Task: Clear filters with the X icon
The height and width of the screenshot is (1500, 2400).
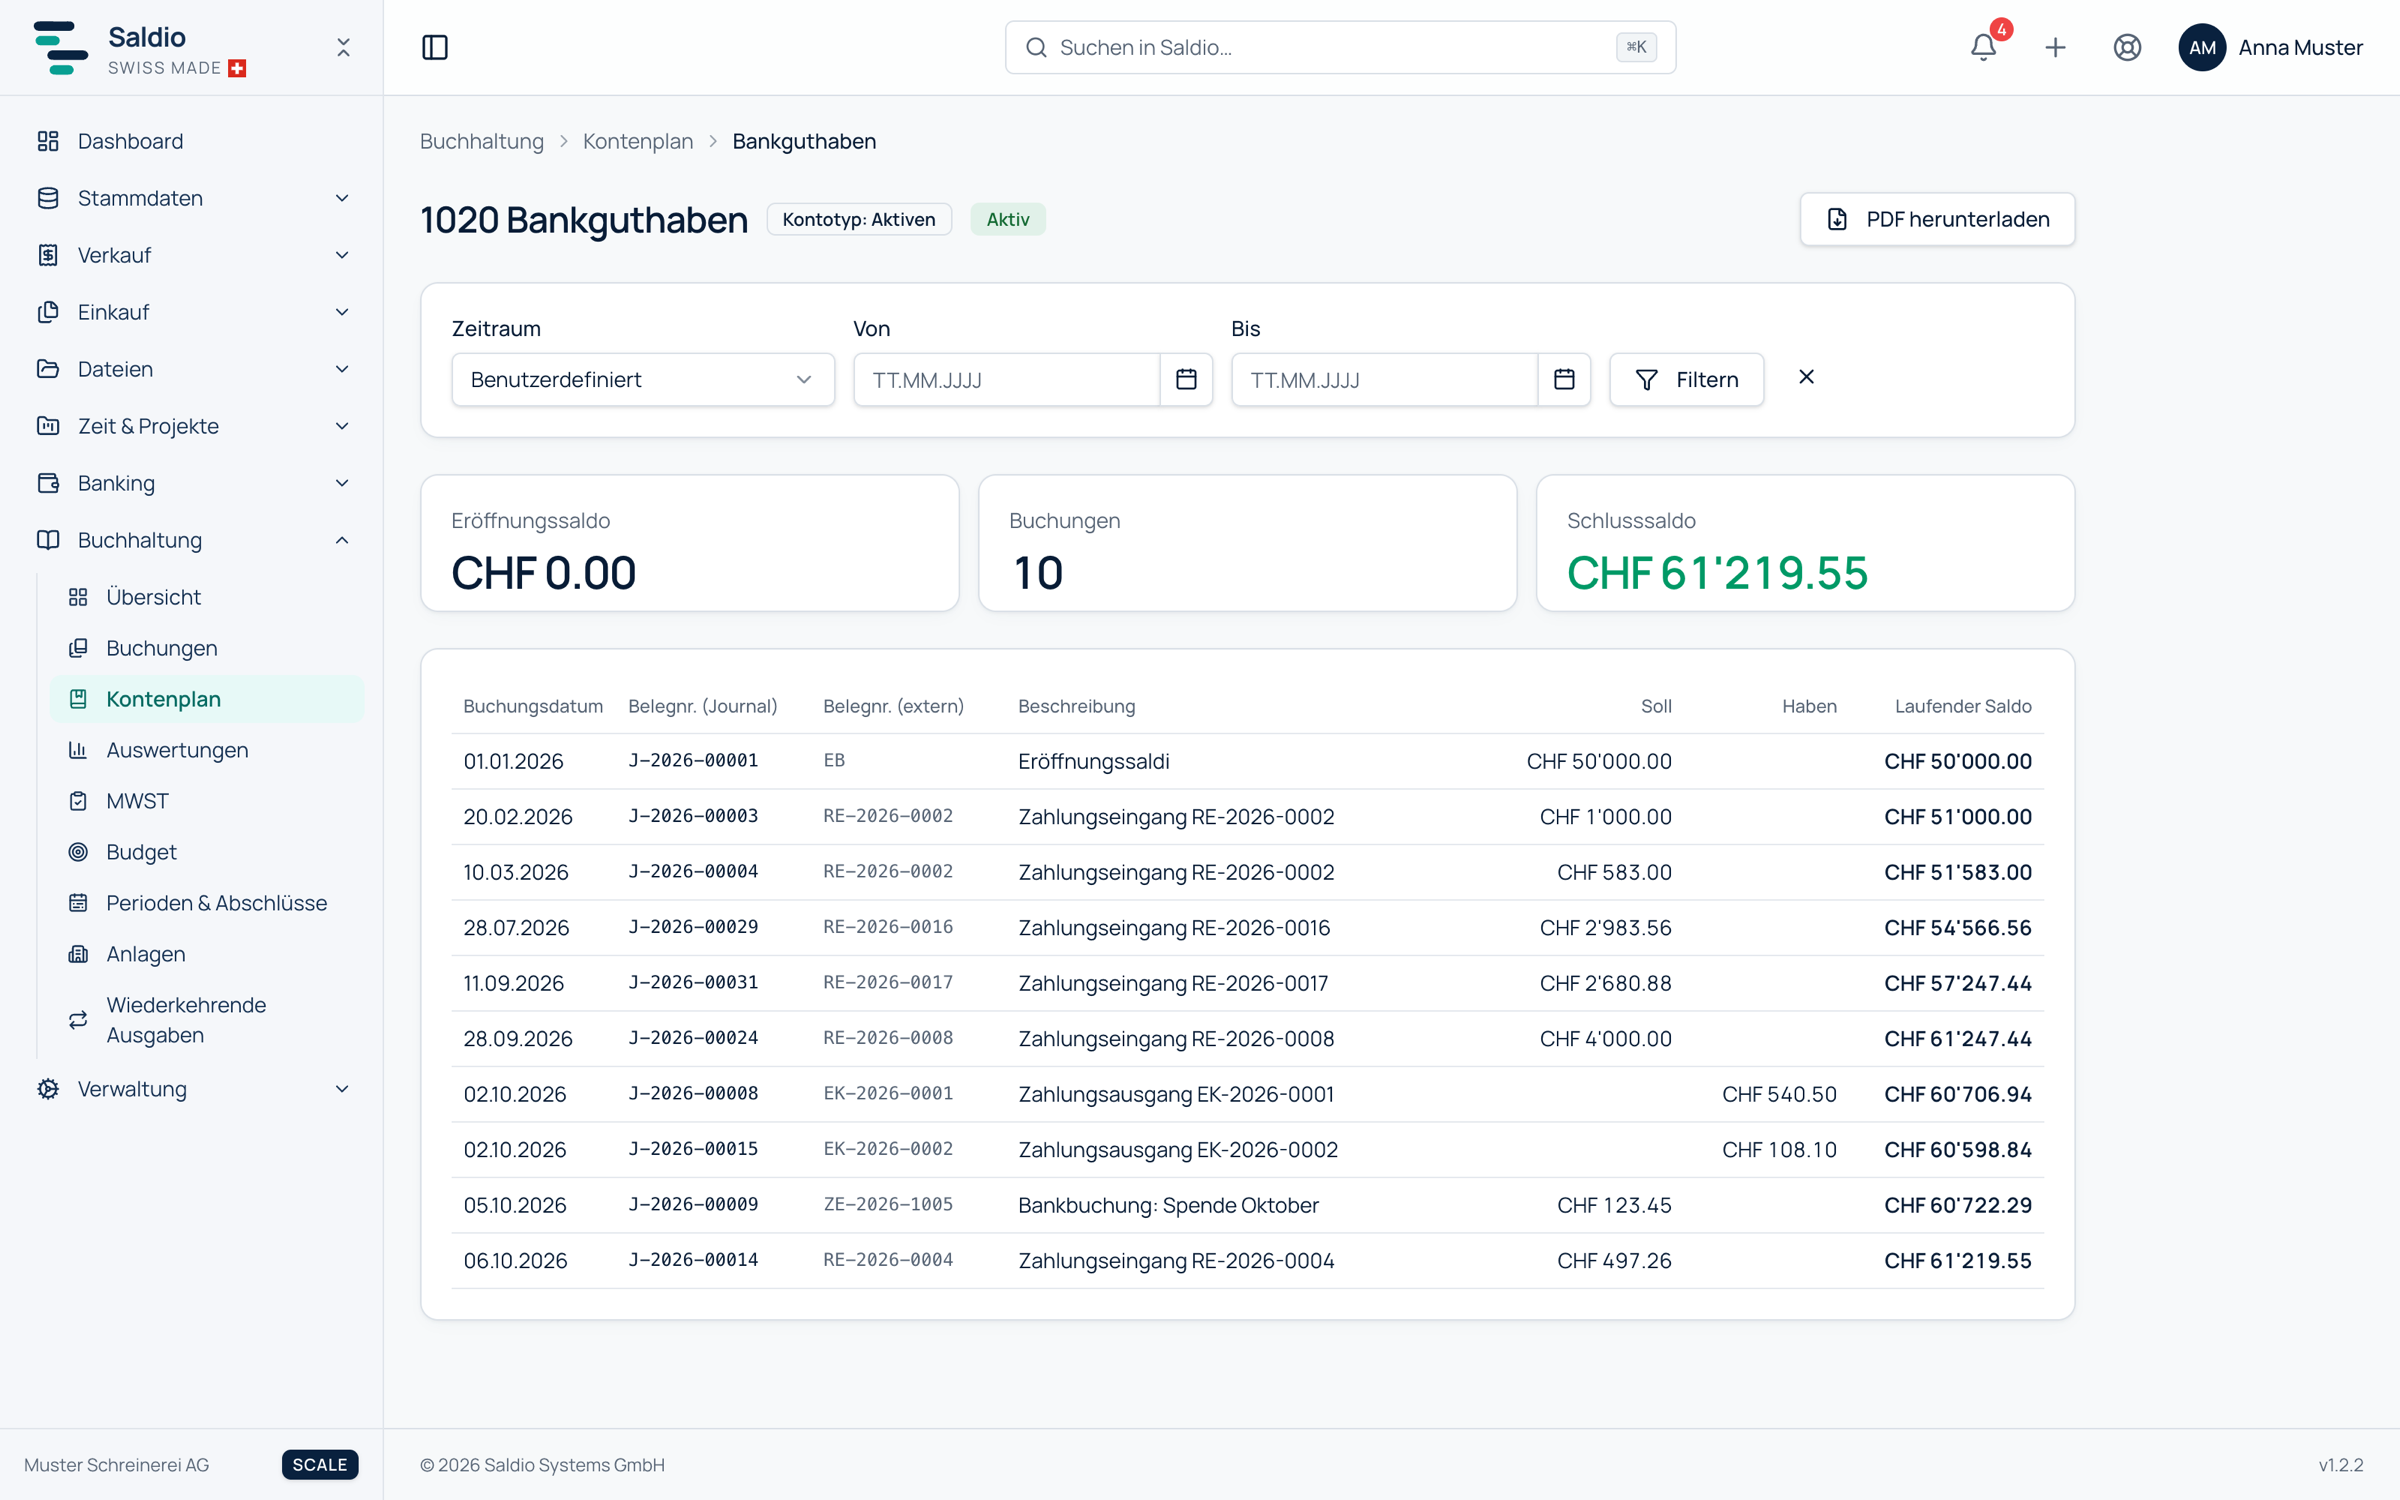Action: pyautogui.click(x=1806, y=377)
